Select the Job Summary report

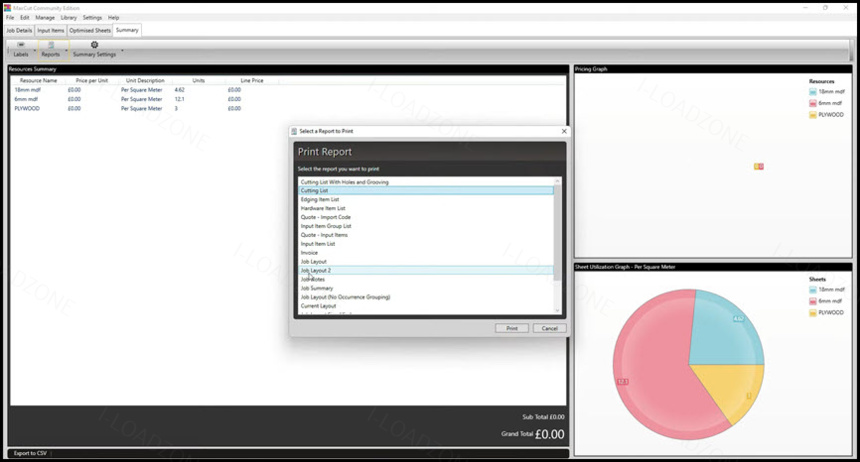pyautogui.click(x=426, y=288)
